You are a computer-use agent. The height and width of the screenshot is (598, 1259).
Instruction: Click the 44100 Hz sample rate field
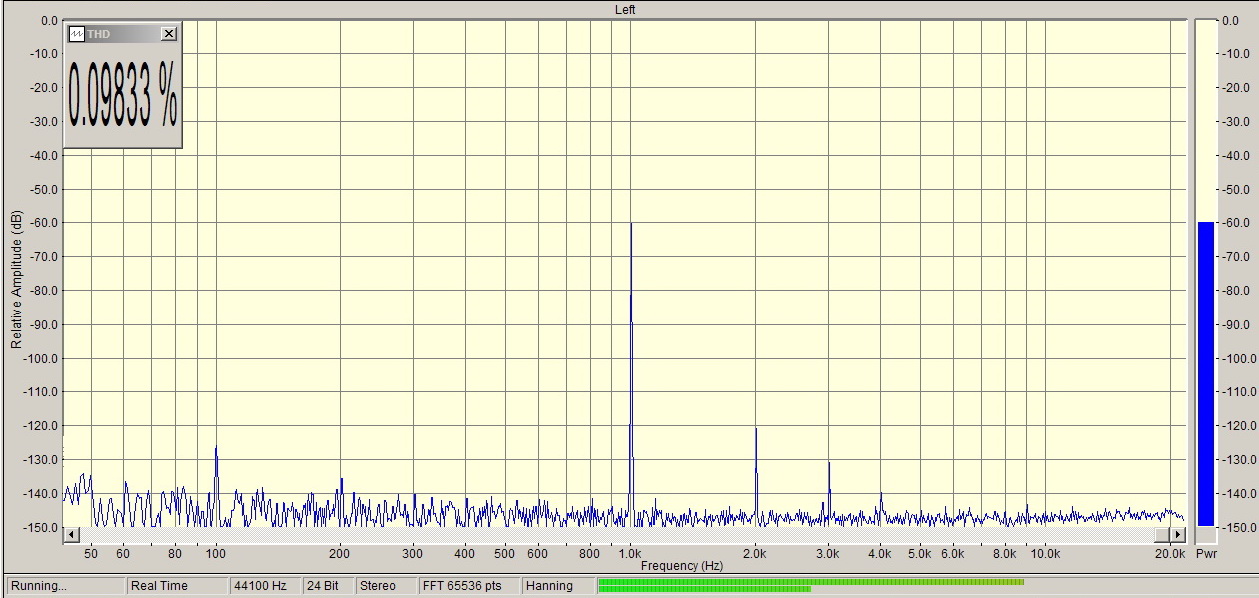(x=265, y=586)
